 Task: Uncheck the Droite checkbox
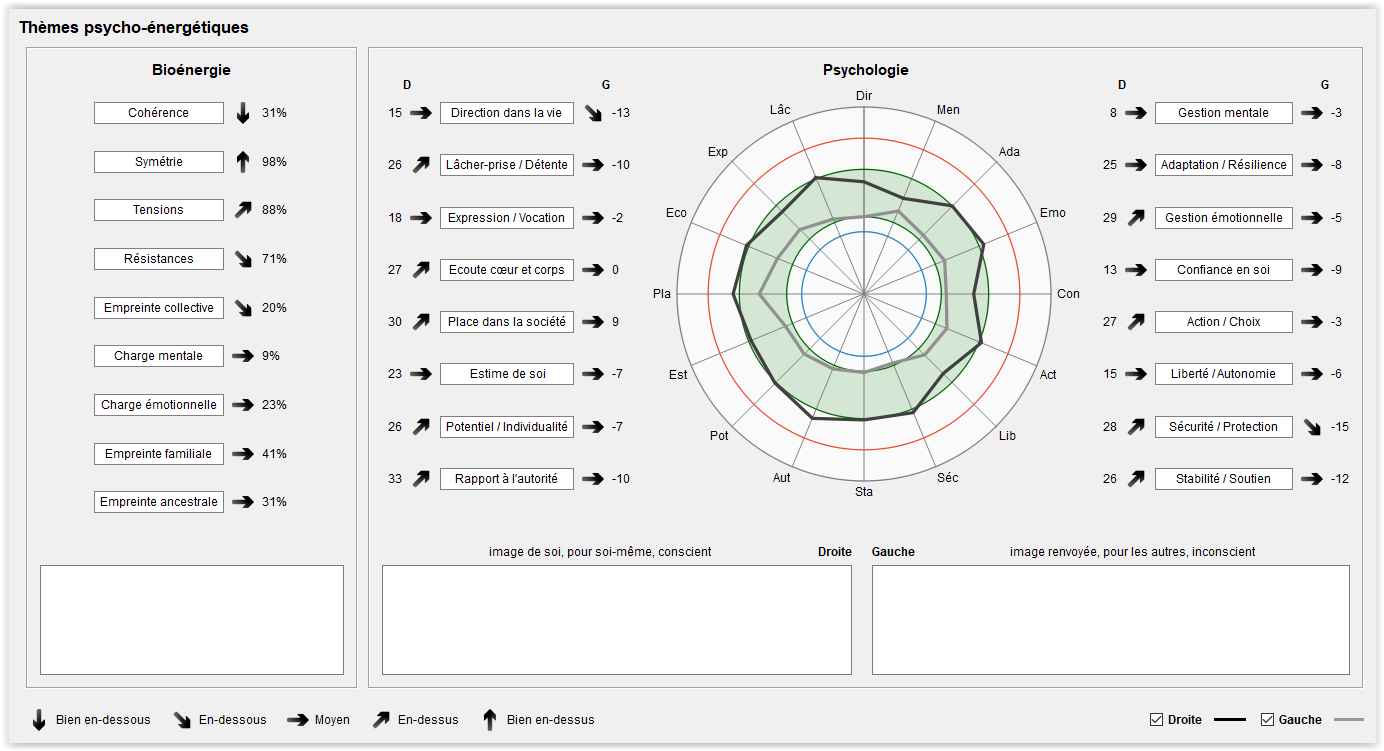(x=1157, y=720)
